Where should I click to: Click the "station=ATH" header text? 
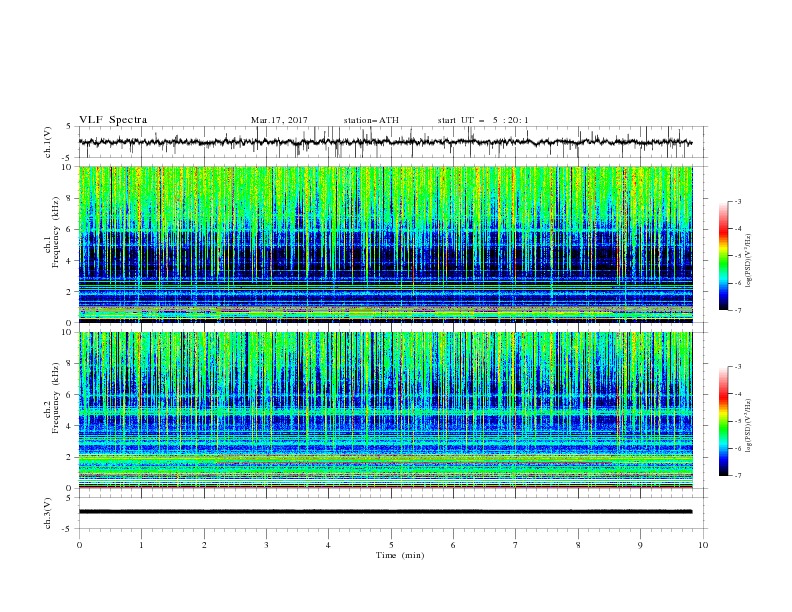coord(371,120)
